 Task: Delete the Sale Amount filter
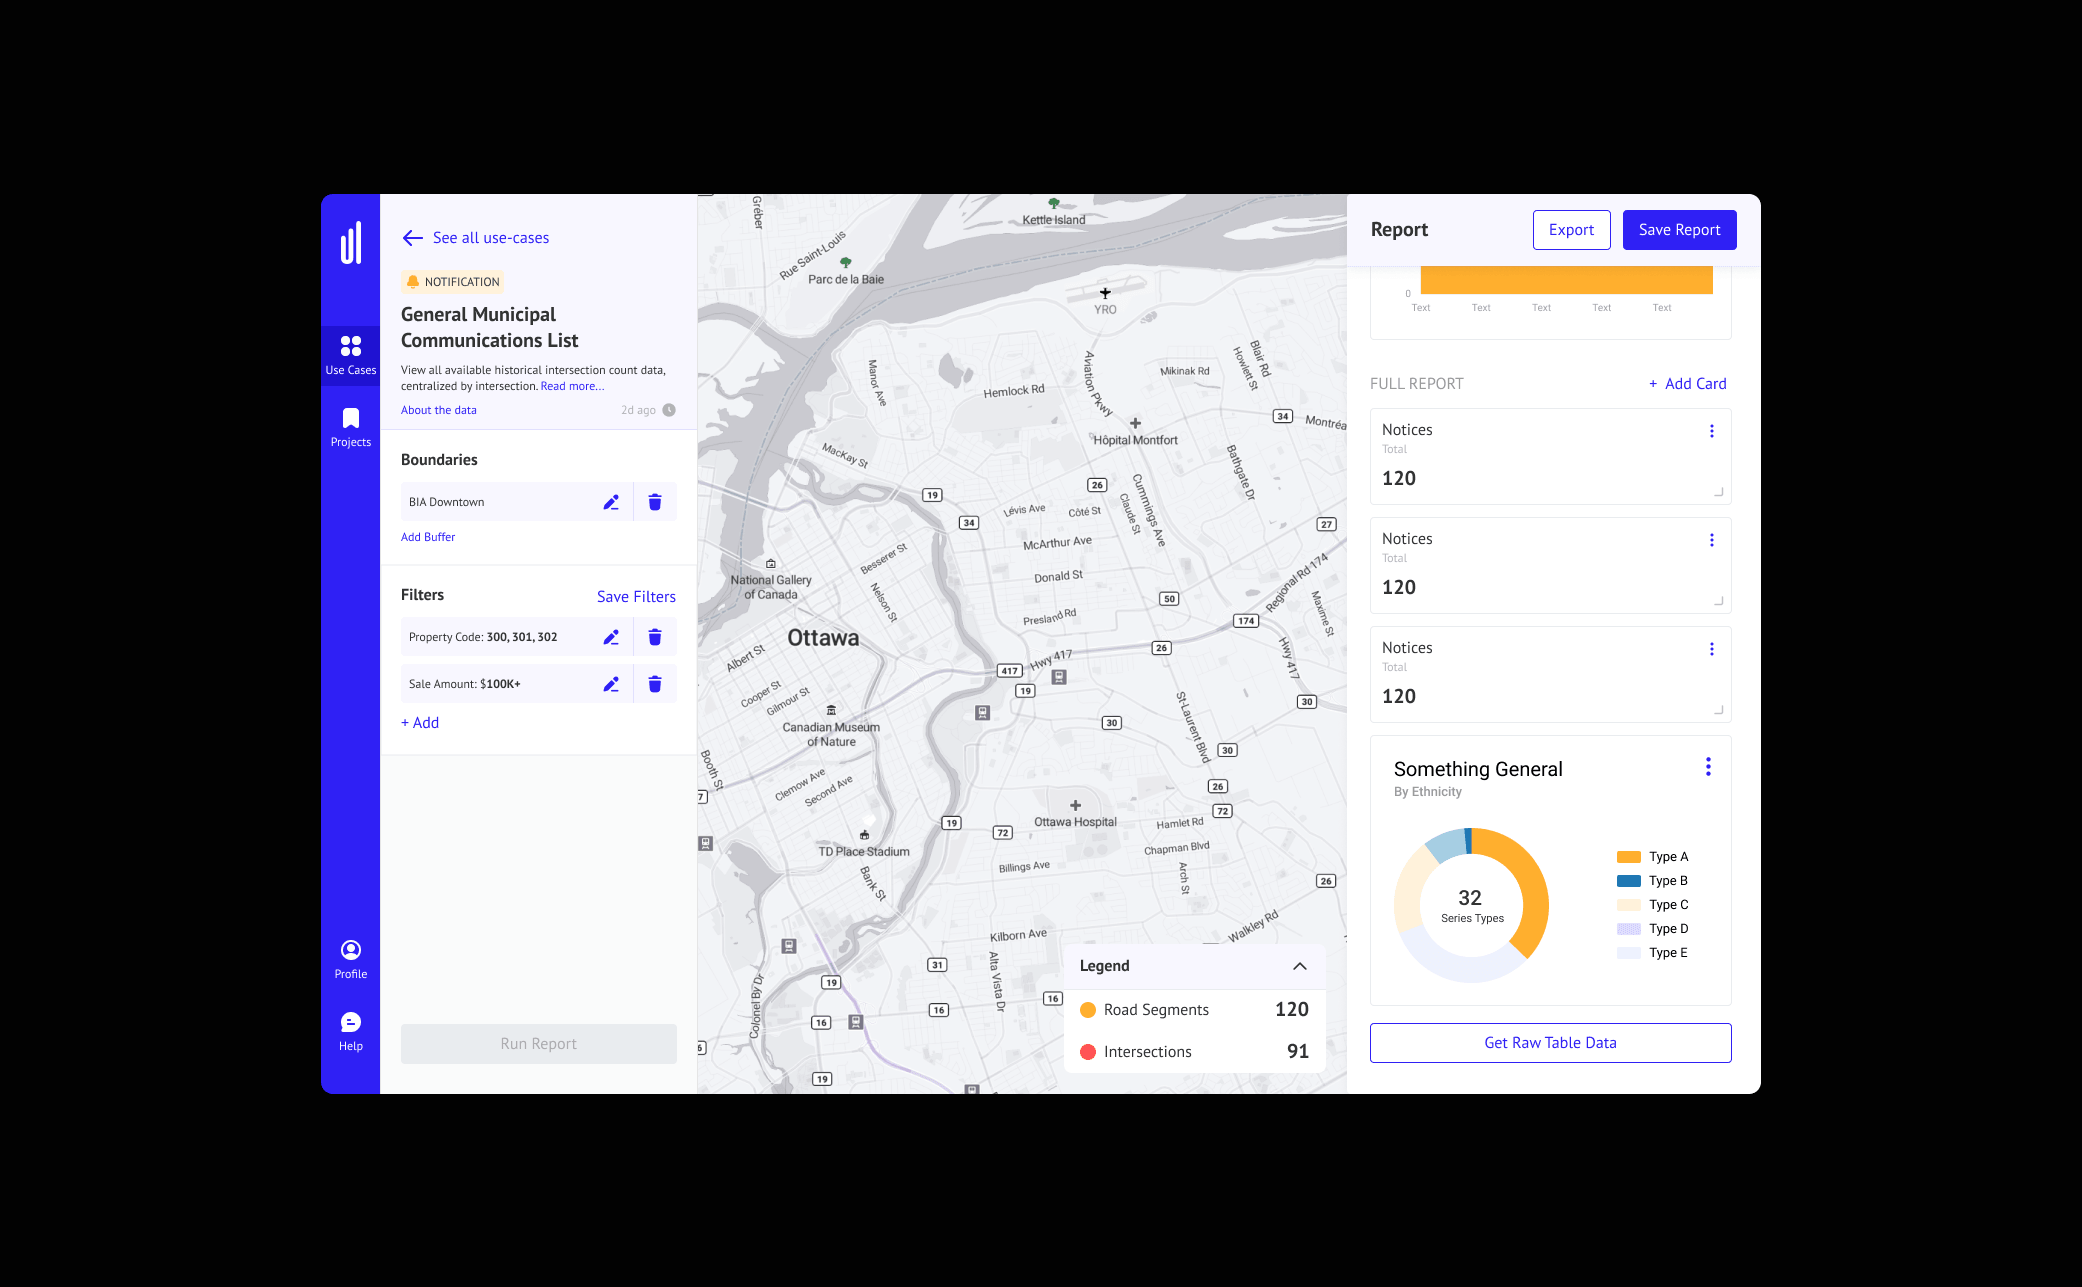[x=655, y=684]
